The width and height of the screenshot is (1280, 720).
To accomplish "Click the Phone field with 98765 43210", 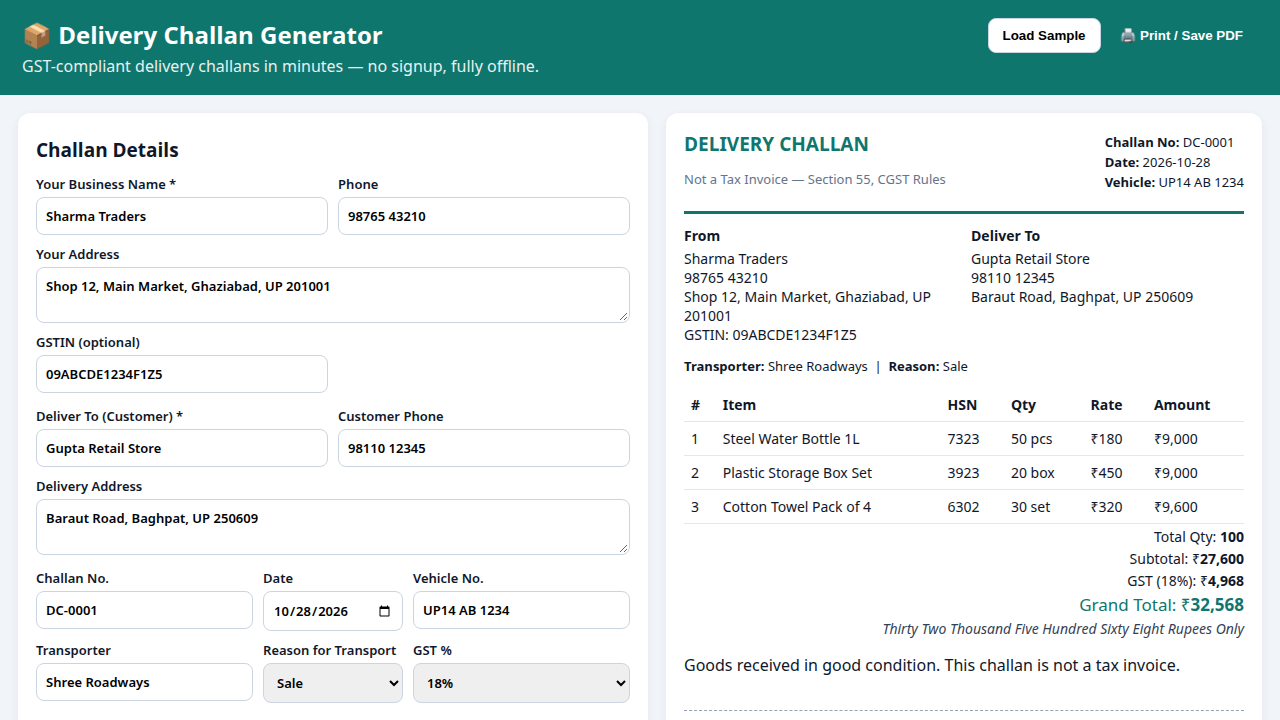I will (484, 216).
